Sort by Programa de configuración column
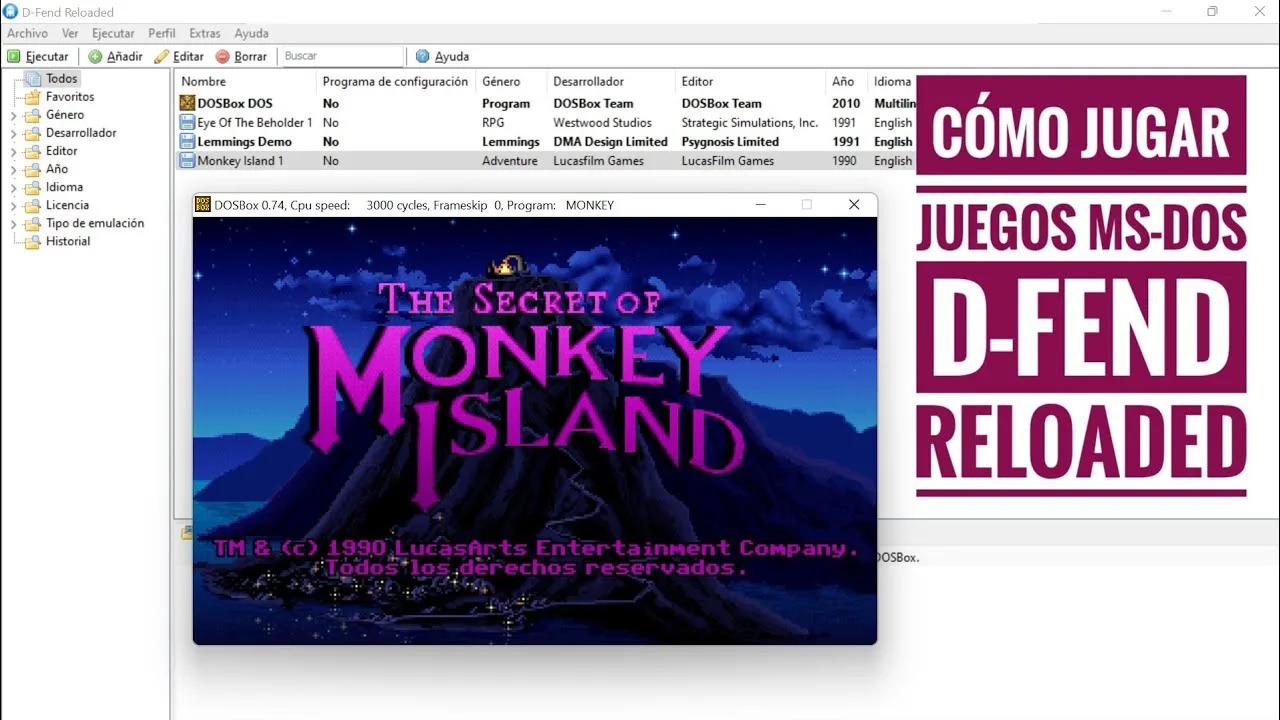This screenshot has height=720, width=1280. [x=396, y=81]
